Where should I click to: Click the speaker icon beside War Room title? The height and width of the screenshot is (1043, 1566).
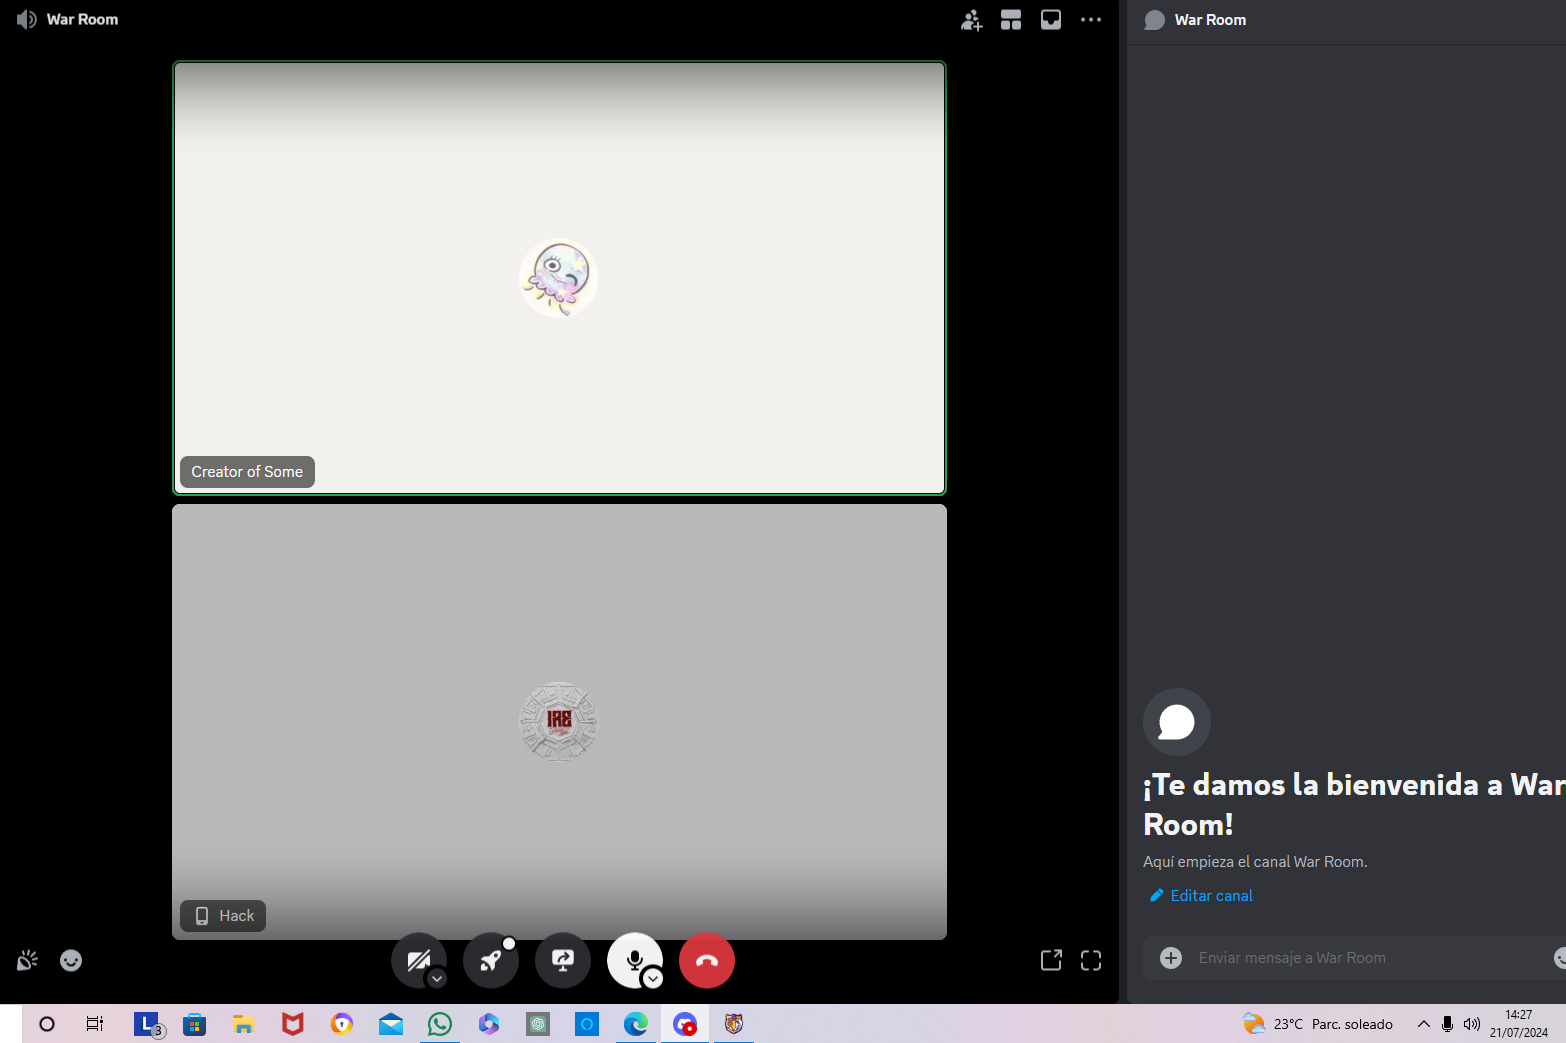pos(26,20)
